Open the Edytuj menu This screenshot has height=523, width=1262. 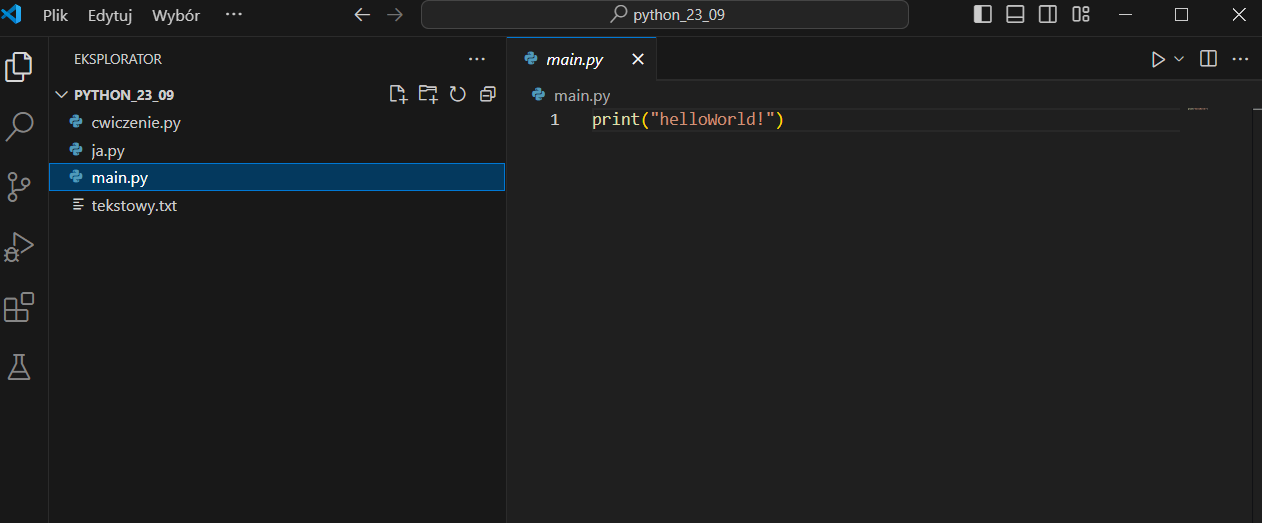pos(110,16)
